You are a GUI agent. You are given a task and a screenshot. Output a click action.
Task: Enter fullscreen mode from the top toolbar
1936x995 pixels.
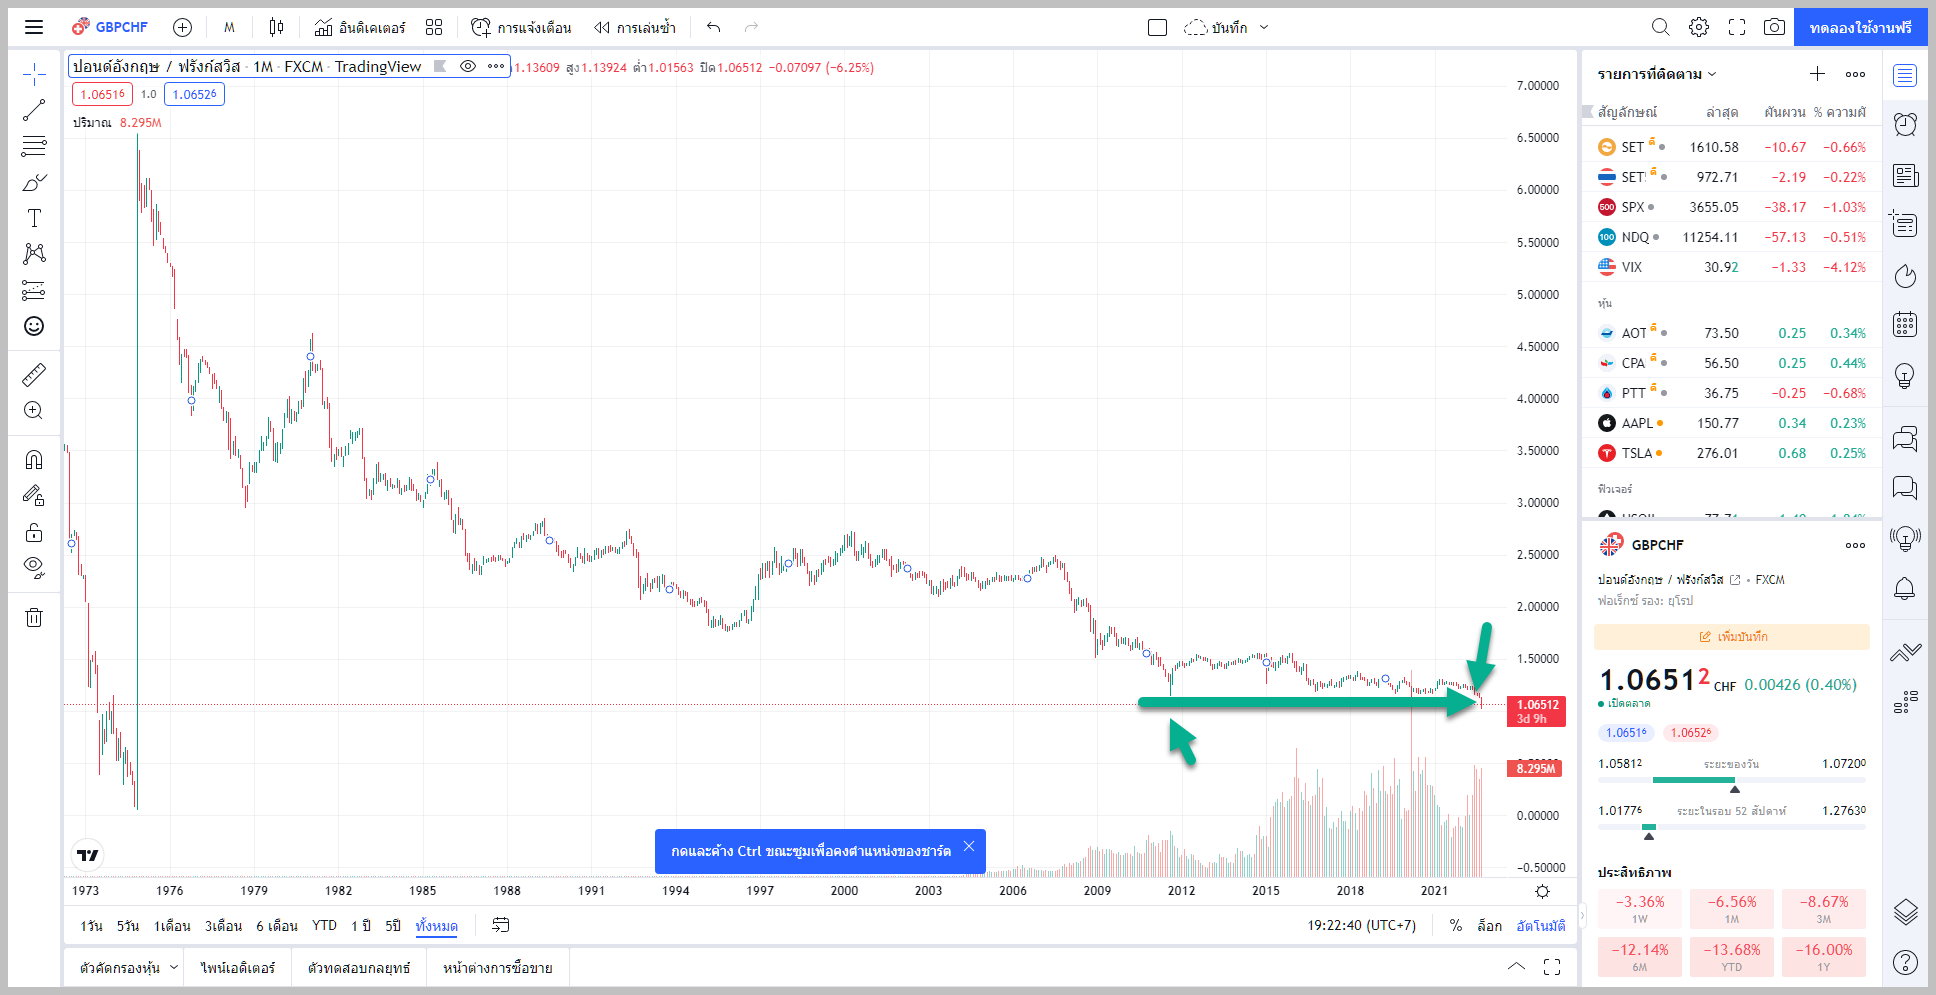pyautogui.click(x=1737, y=27)
